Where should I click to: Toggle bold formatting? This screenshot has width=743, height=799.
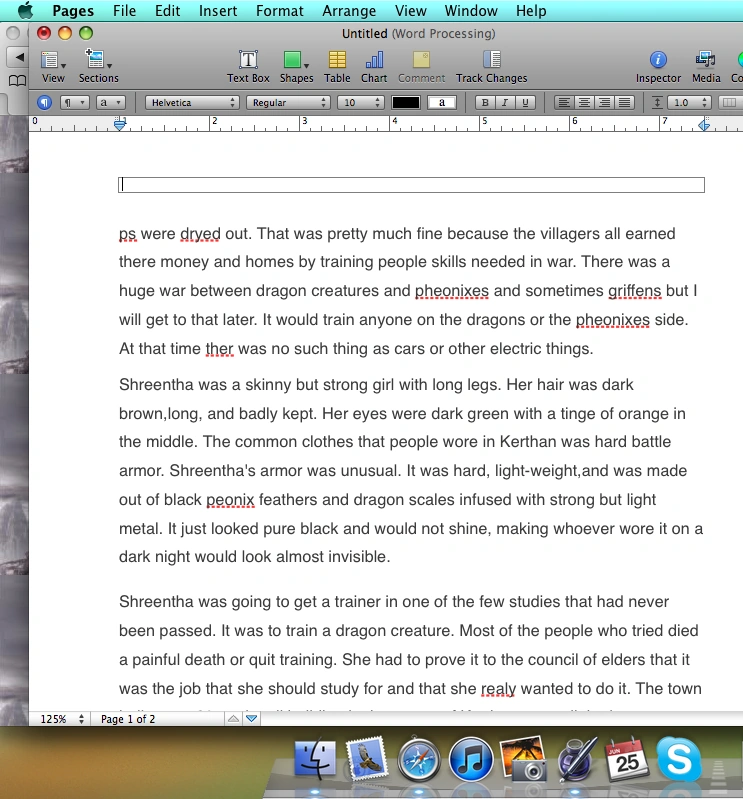485,102
